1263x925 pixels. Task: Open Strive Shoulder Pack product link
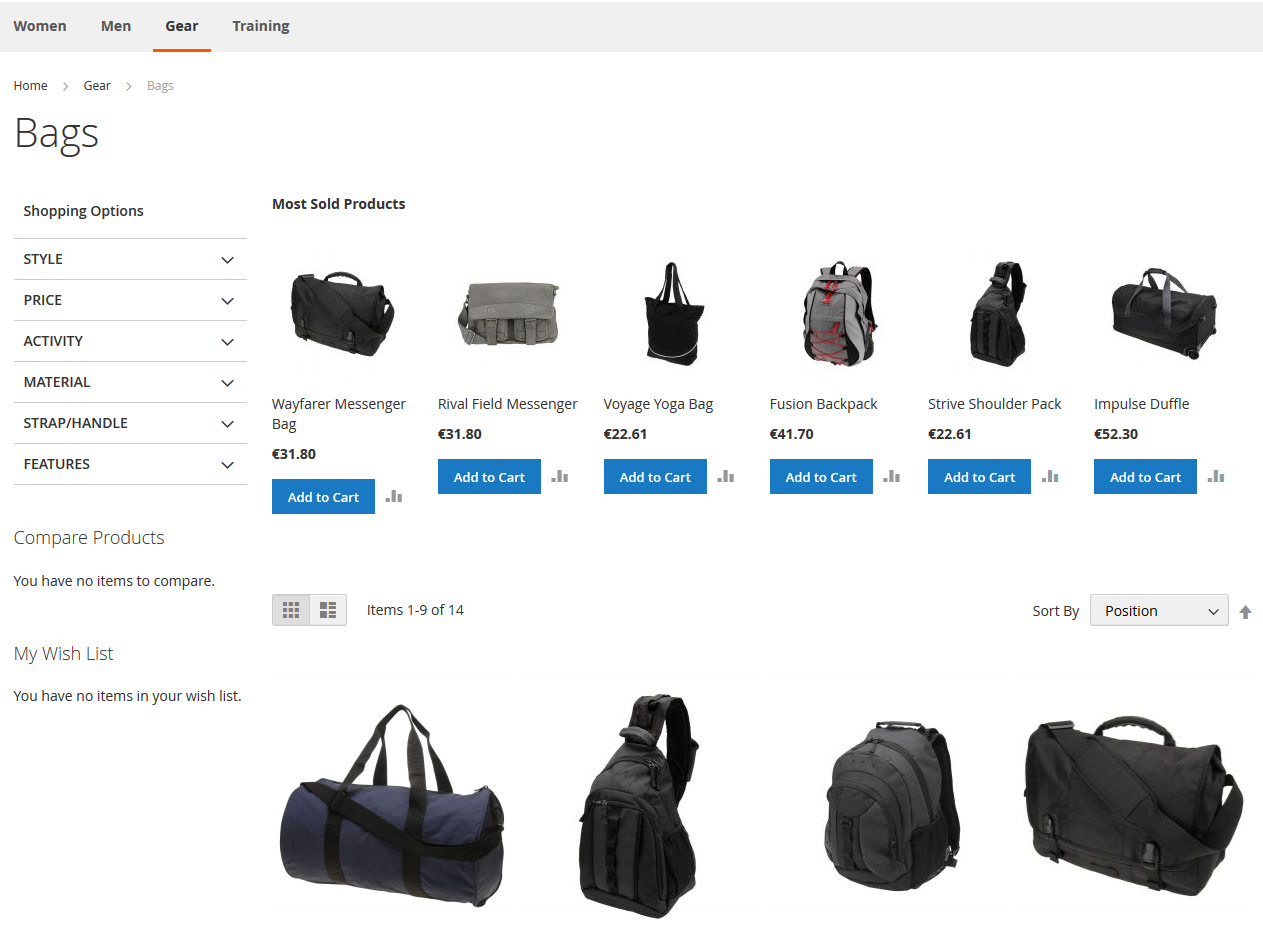pos(995,404)
